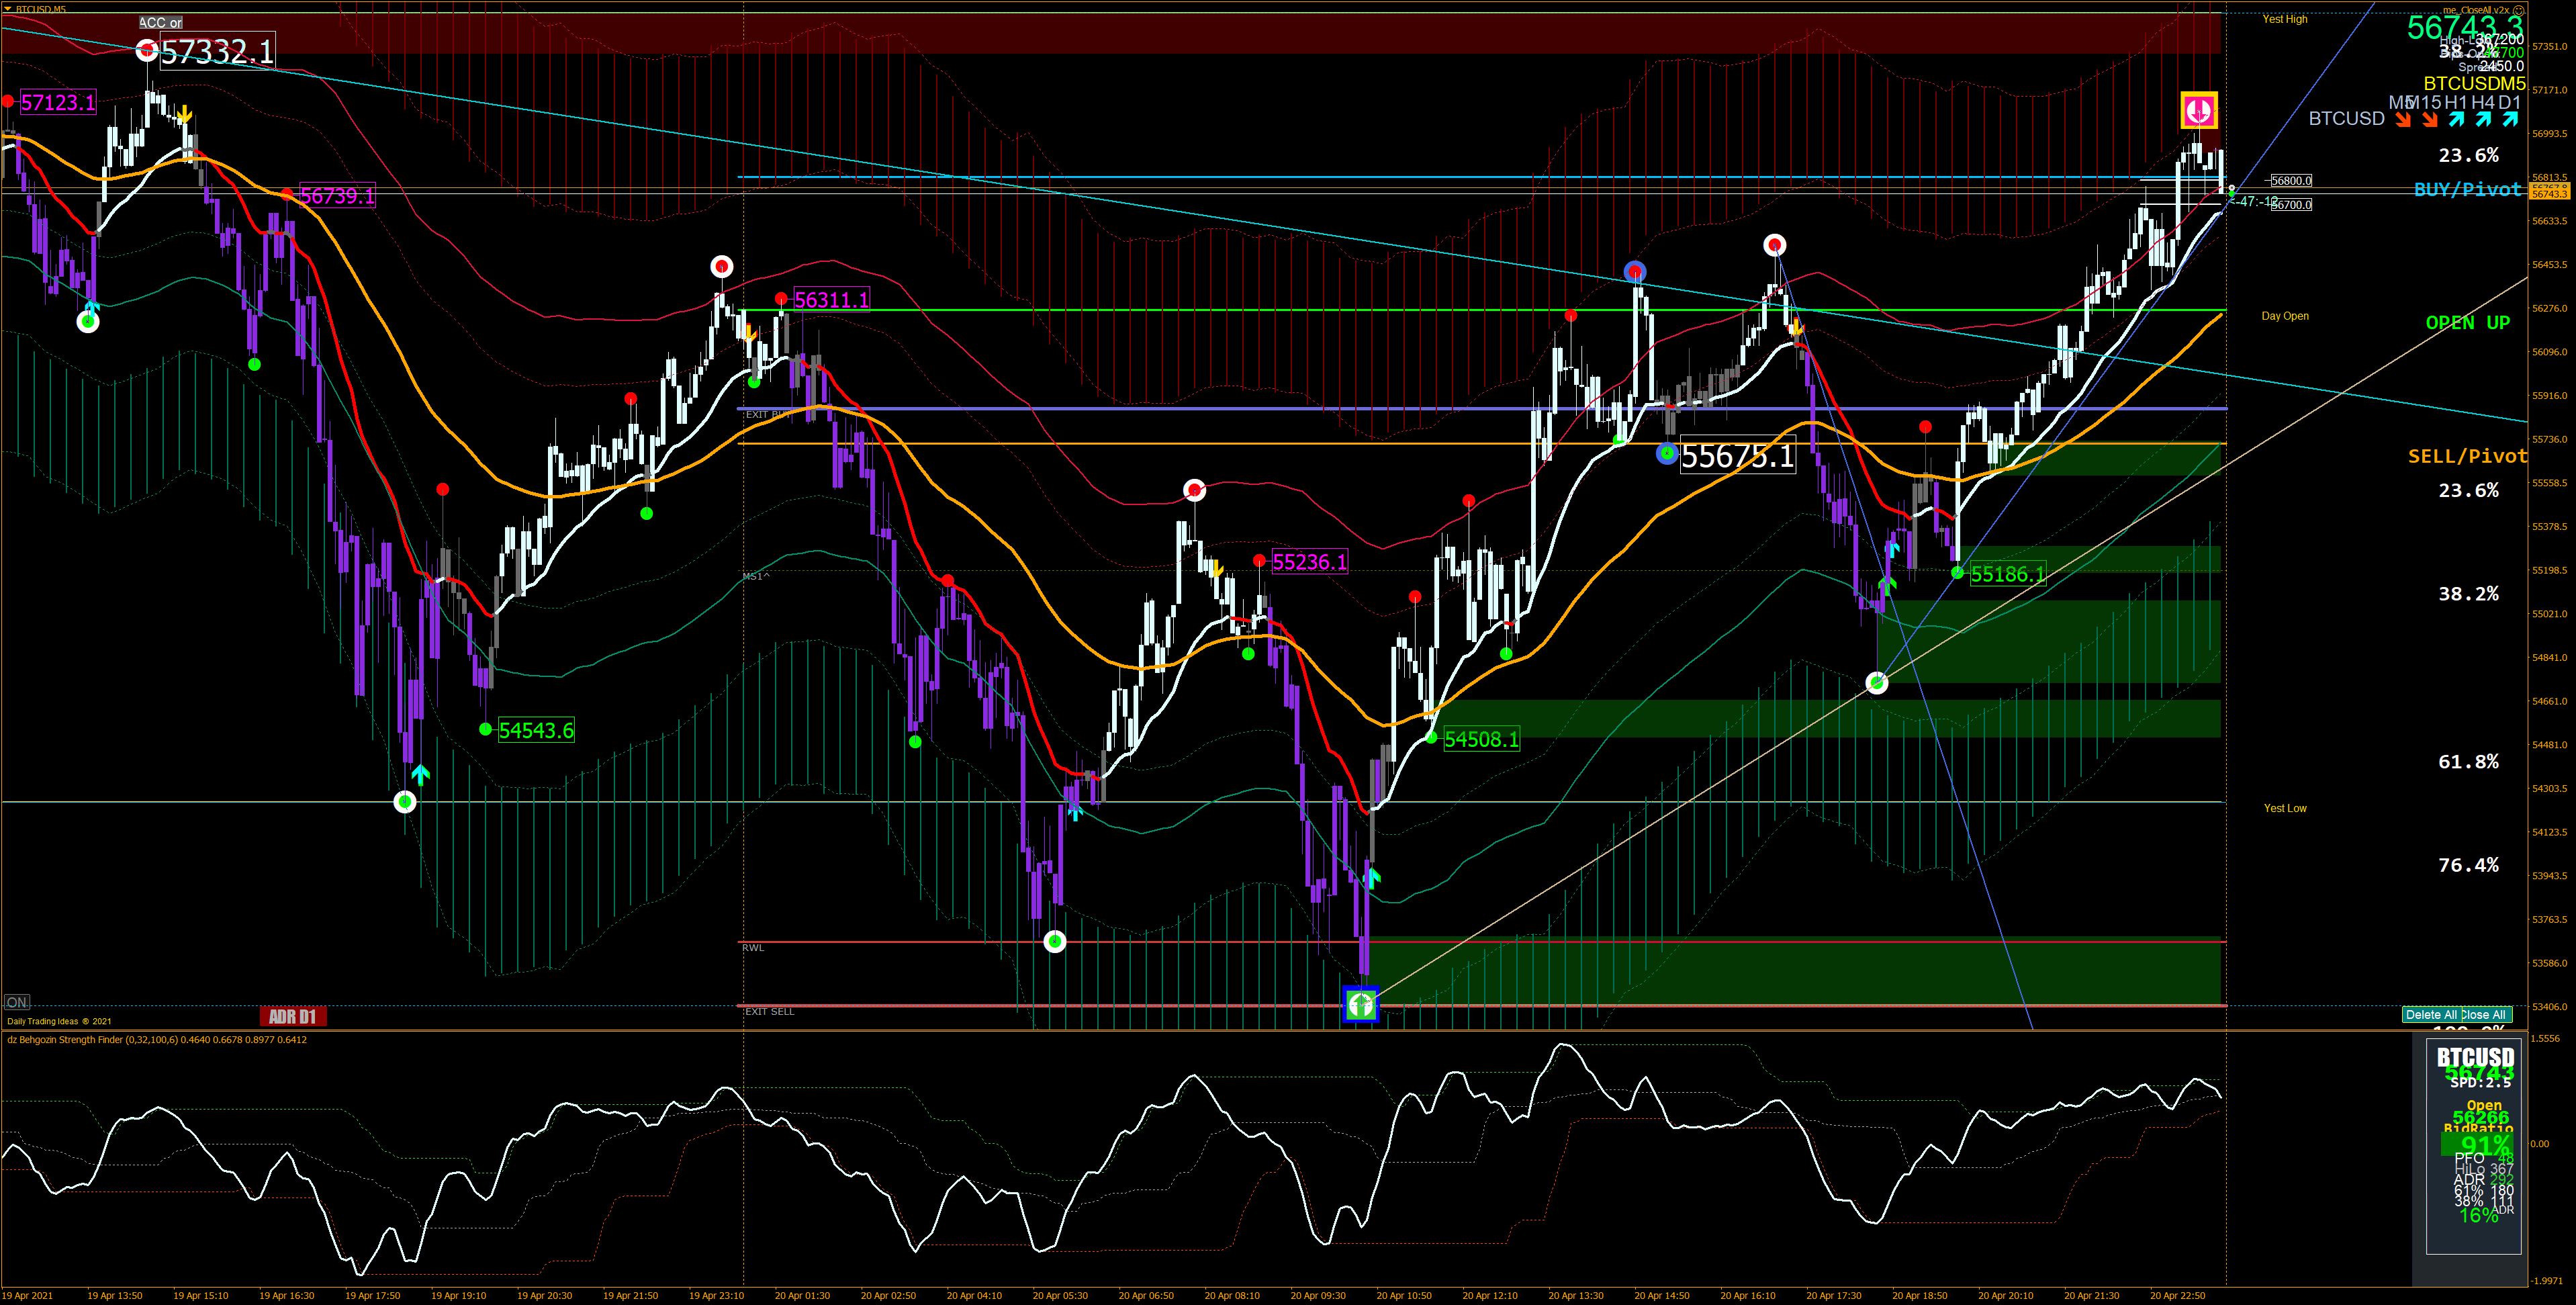Screen dimensions: 2576x1305
Task: Toggle the ON button at bottom-left
Action: (x=17, y=1002)
